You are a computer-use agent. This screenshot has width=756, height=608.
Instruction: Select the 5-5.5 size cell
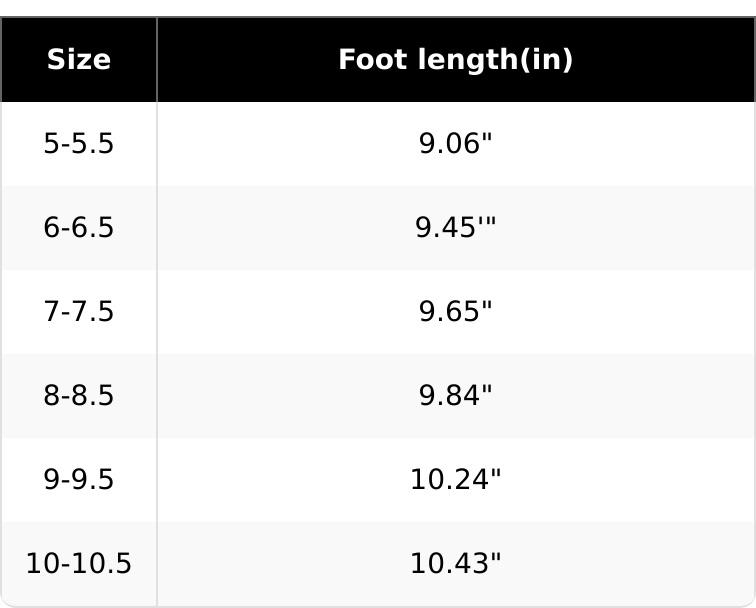[x=79, y=144]
